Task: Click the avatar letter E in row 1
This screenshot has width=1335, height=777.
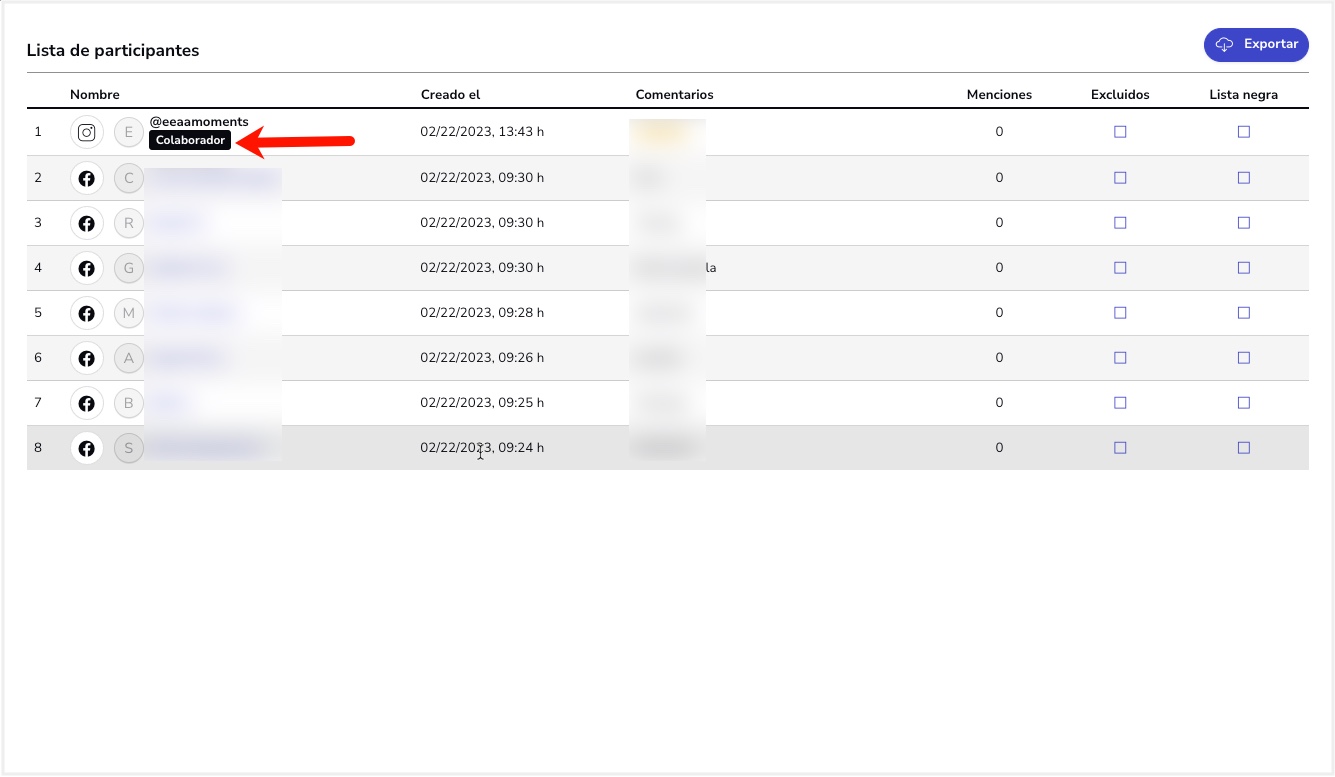Action: pos(128,132)
